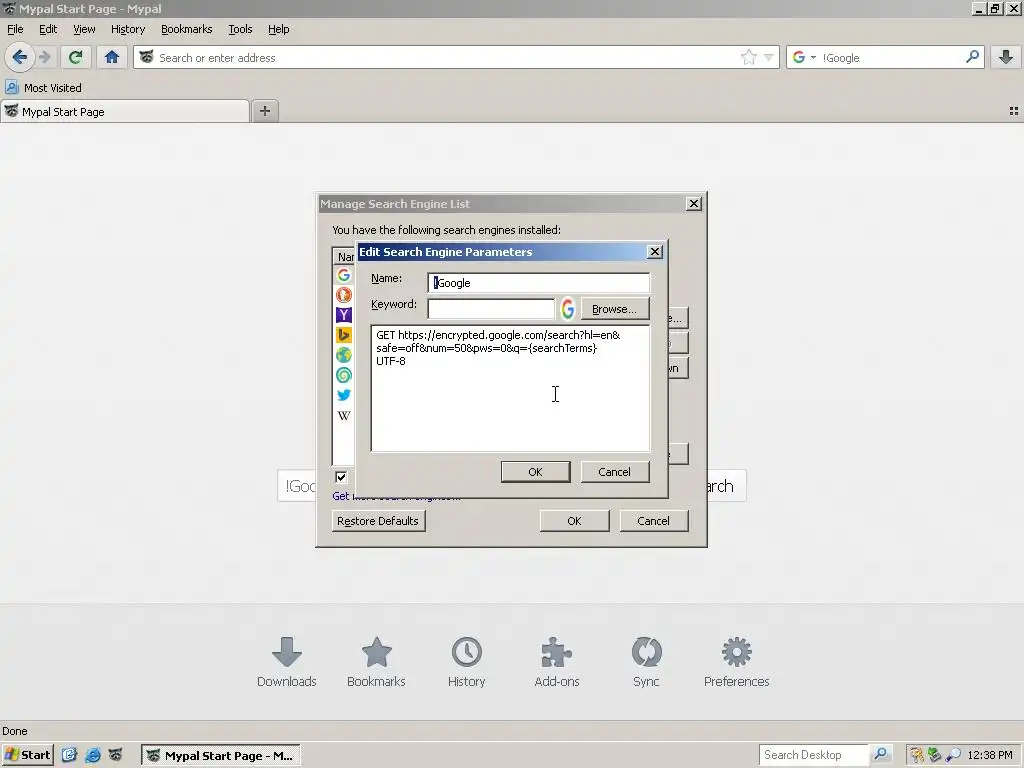
Task: Bookmark this page with the star icon
Action: 748,57
